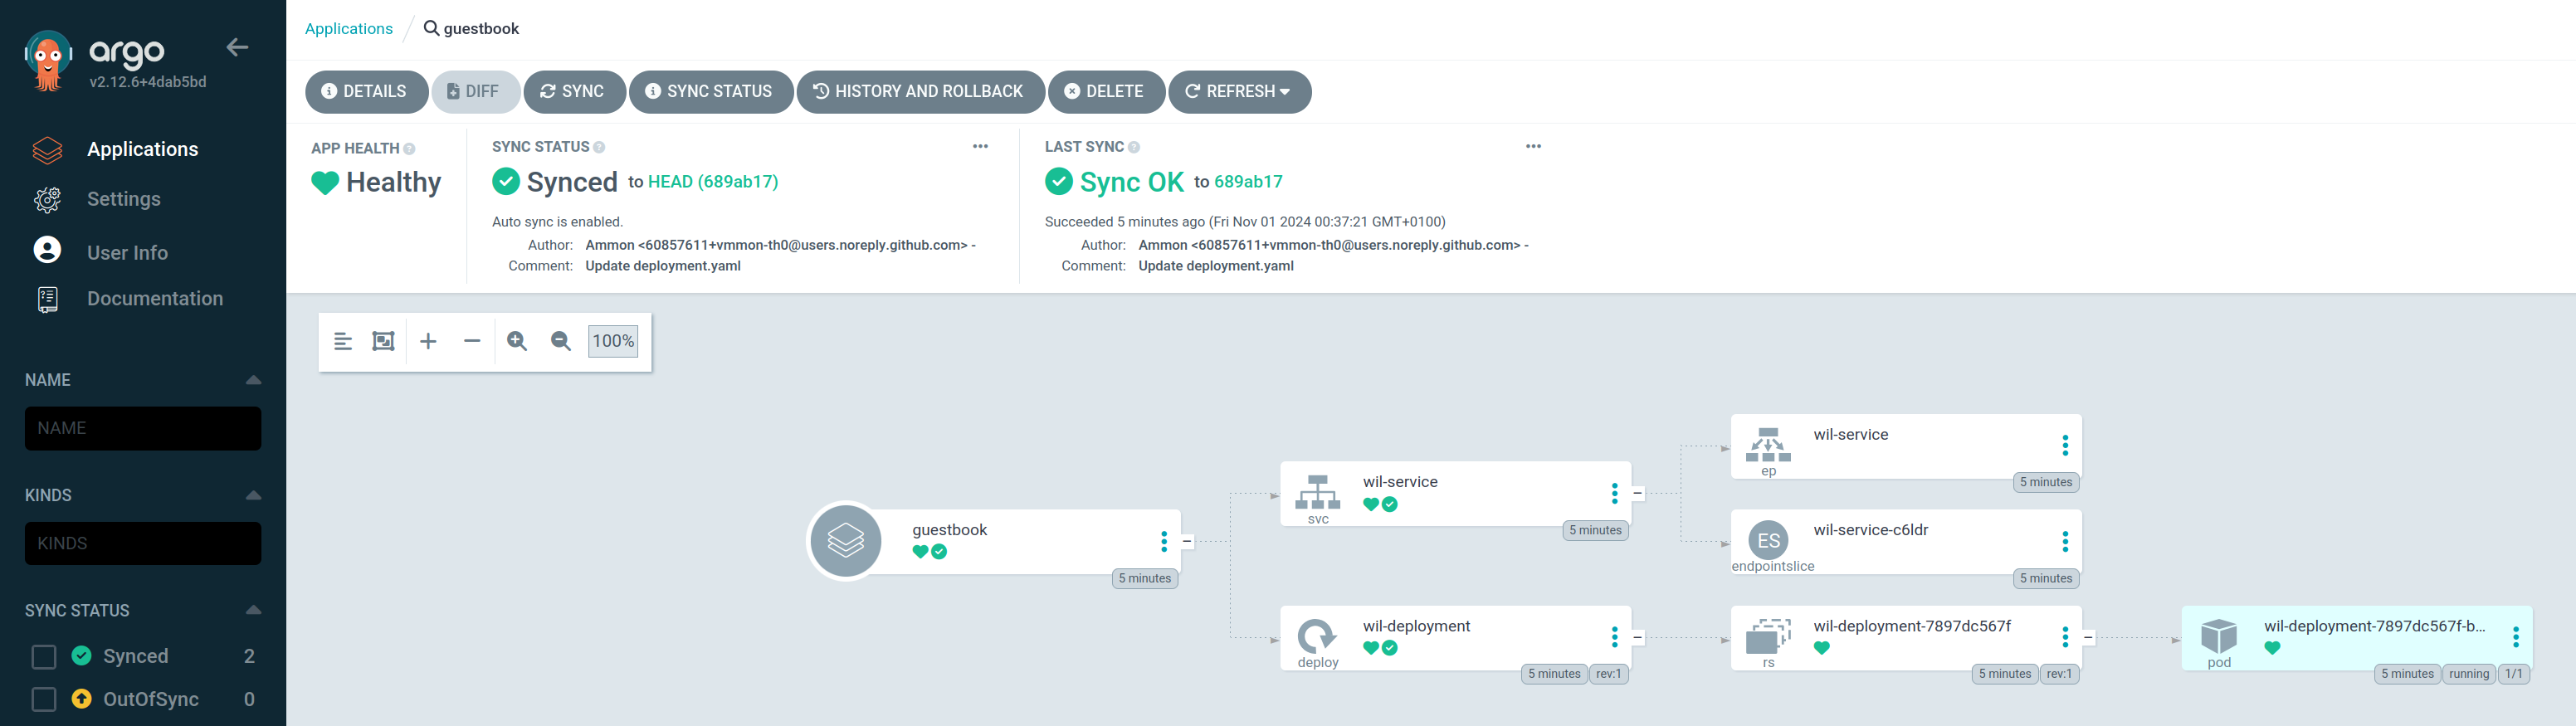Image resolution: width=2576 pixels, height=726 pixels.
Task: Follow the HEAD (689ab17) revision link
Action: click(713, 182)
